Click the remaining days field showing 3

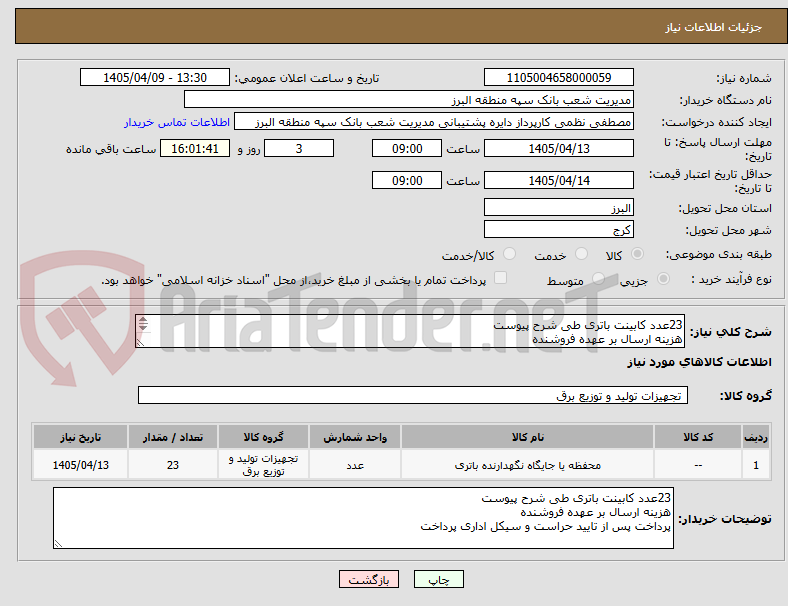299,148
